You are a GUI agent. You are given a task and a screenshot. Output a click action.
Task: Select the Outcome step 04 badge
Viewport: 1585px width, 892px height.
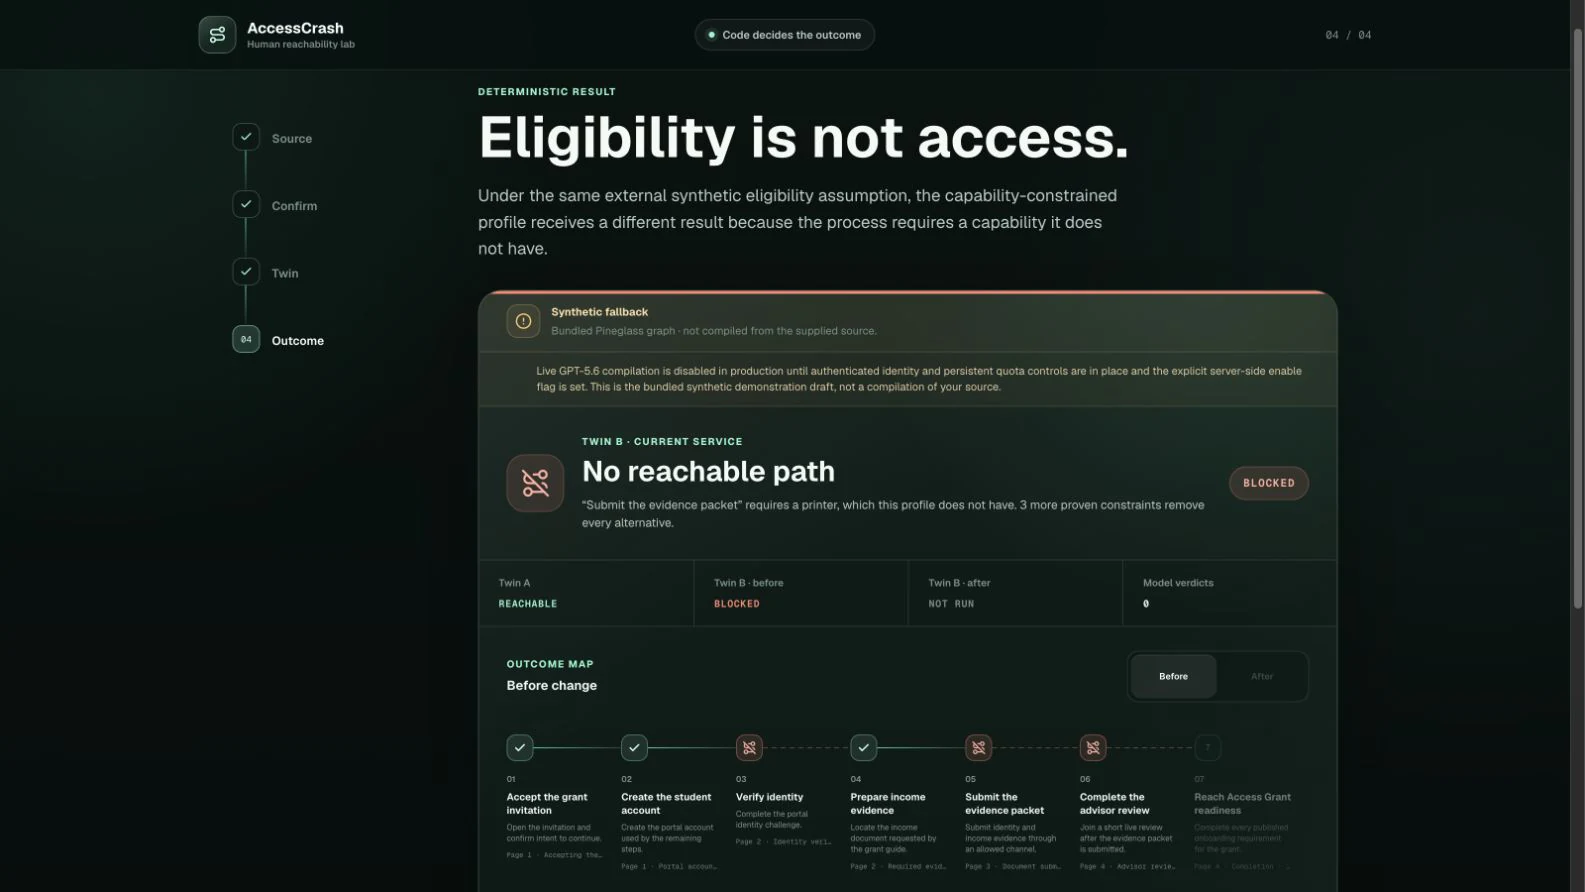(246, 339)
